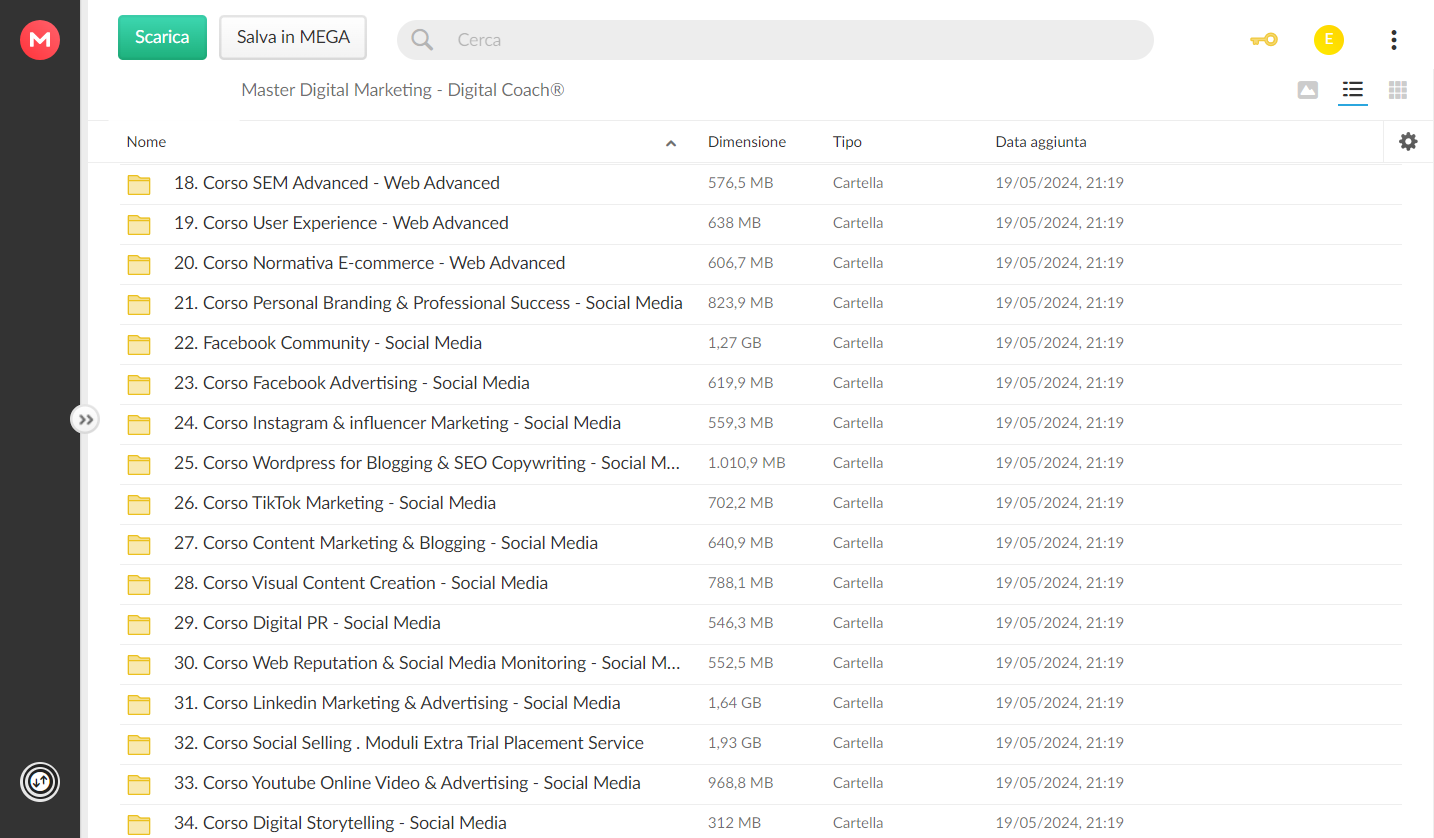Select '32. Corso Social Selling' folder name

point(409,743)
